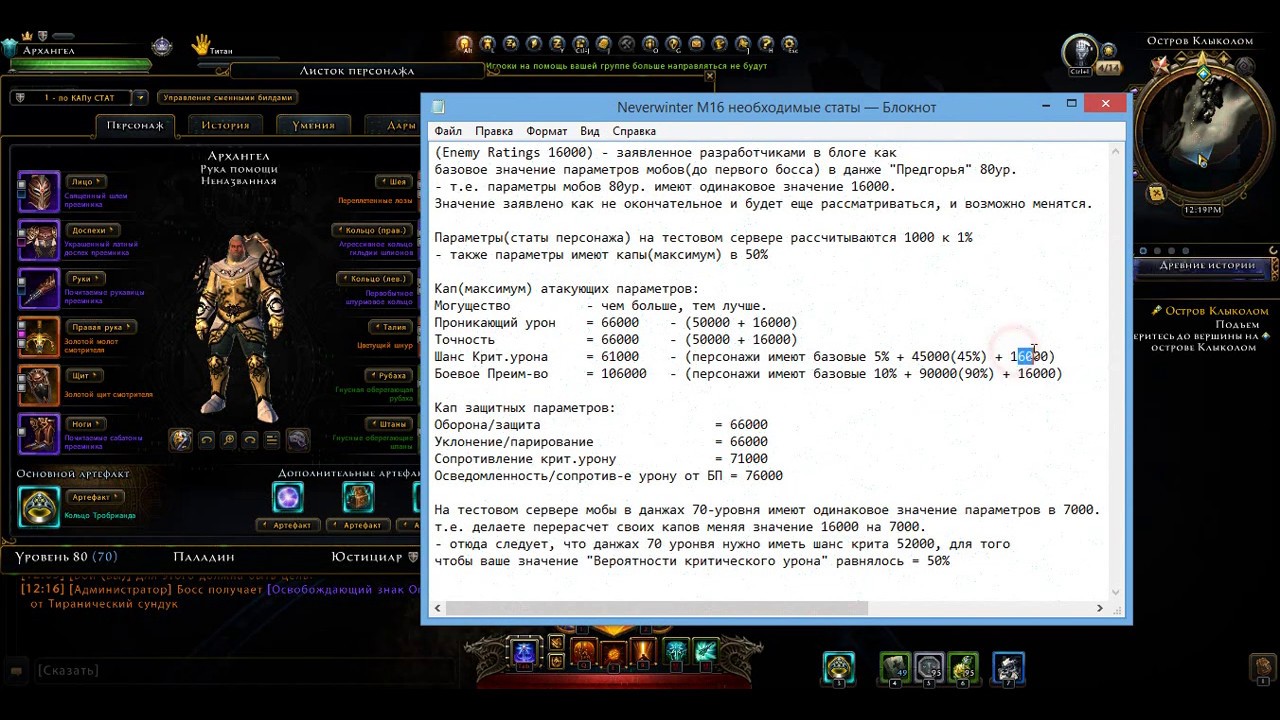The height and width of the screenshot is (720, 1280).
Task: Click the boots item icon in Ноги slot
Action: point(40,433)
